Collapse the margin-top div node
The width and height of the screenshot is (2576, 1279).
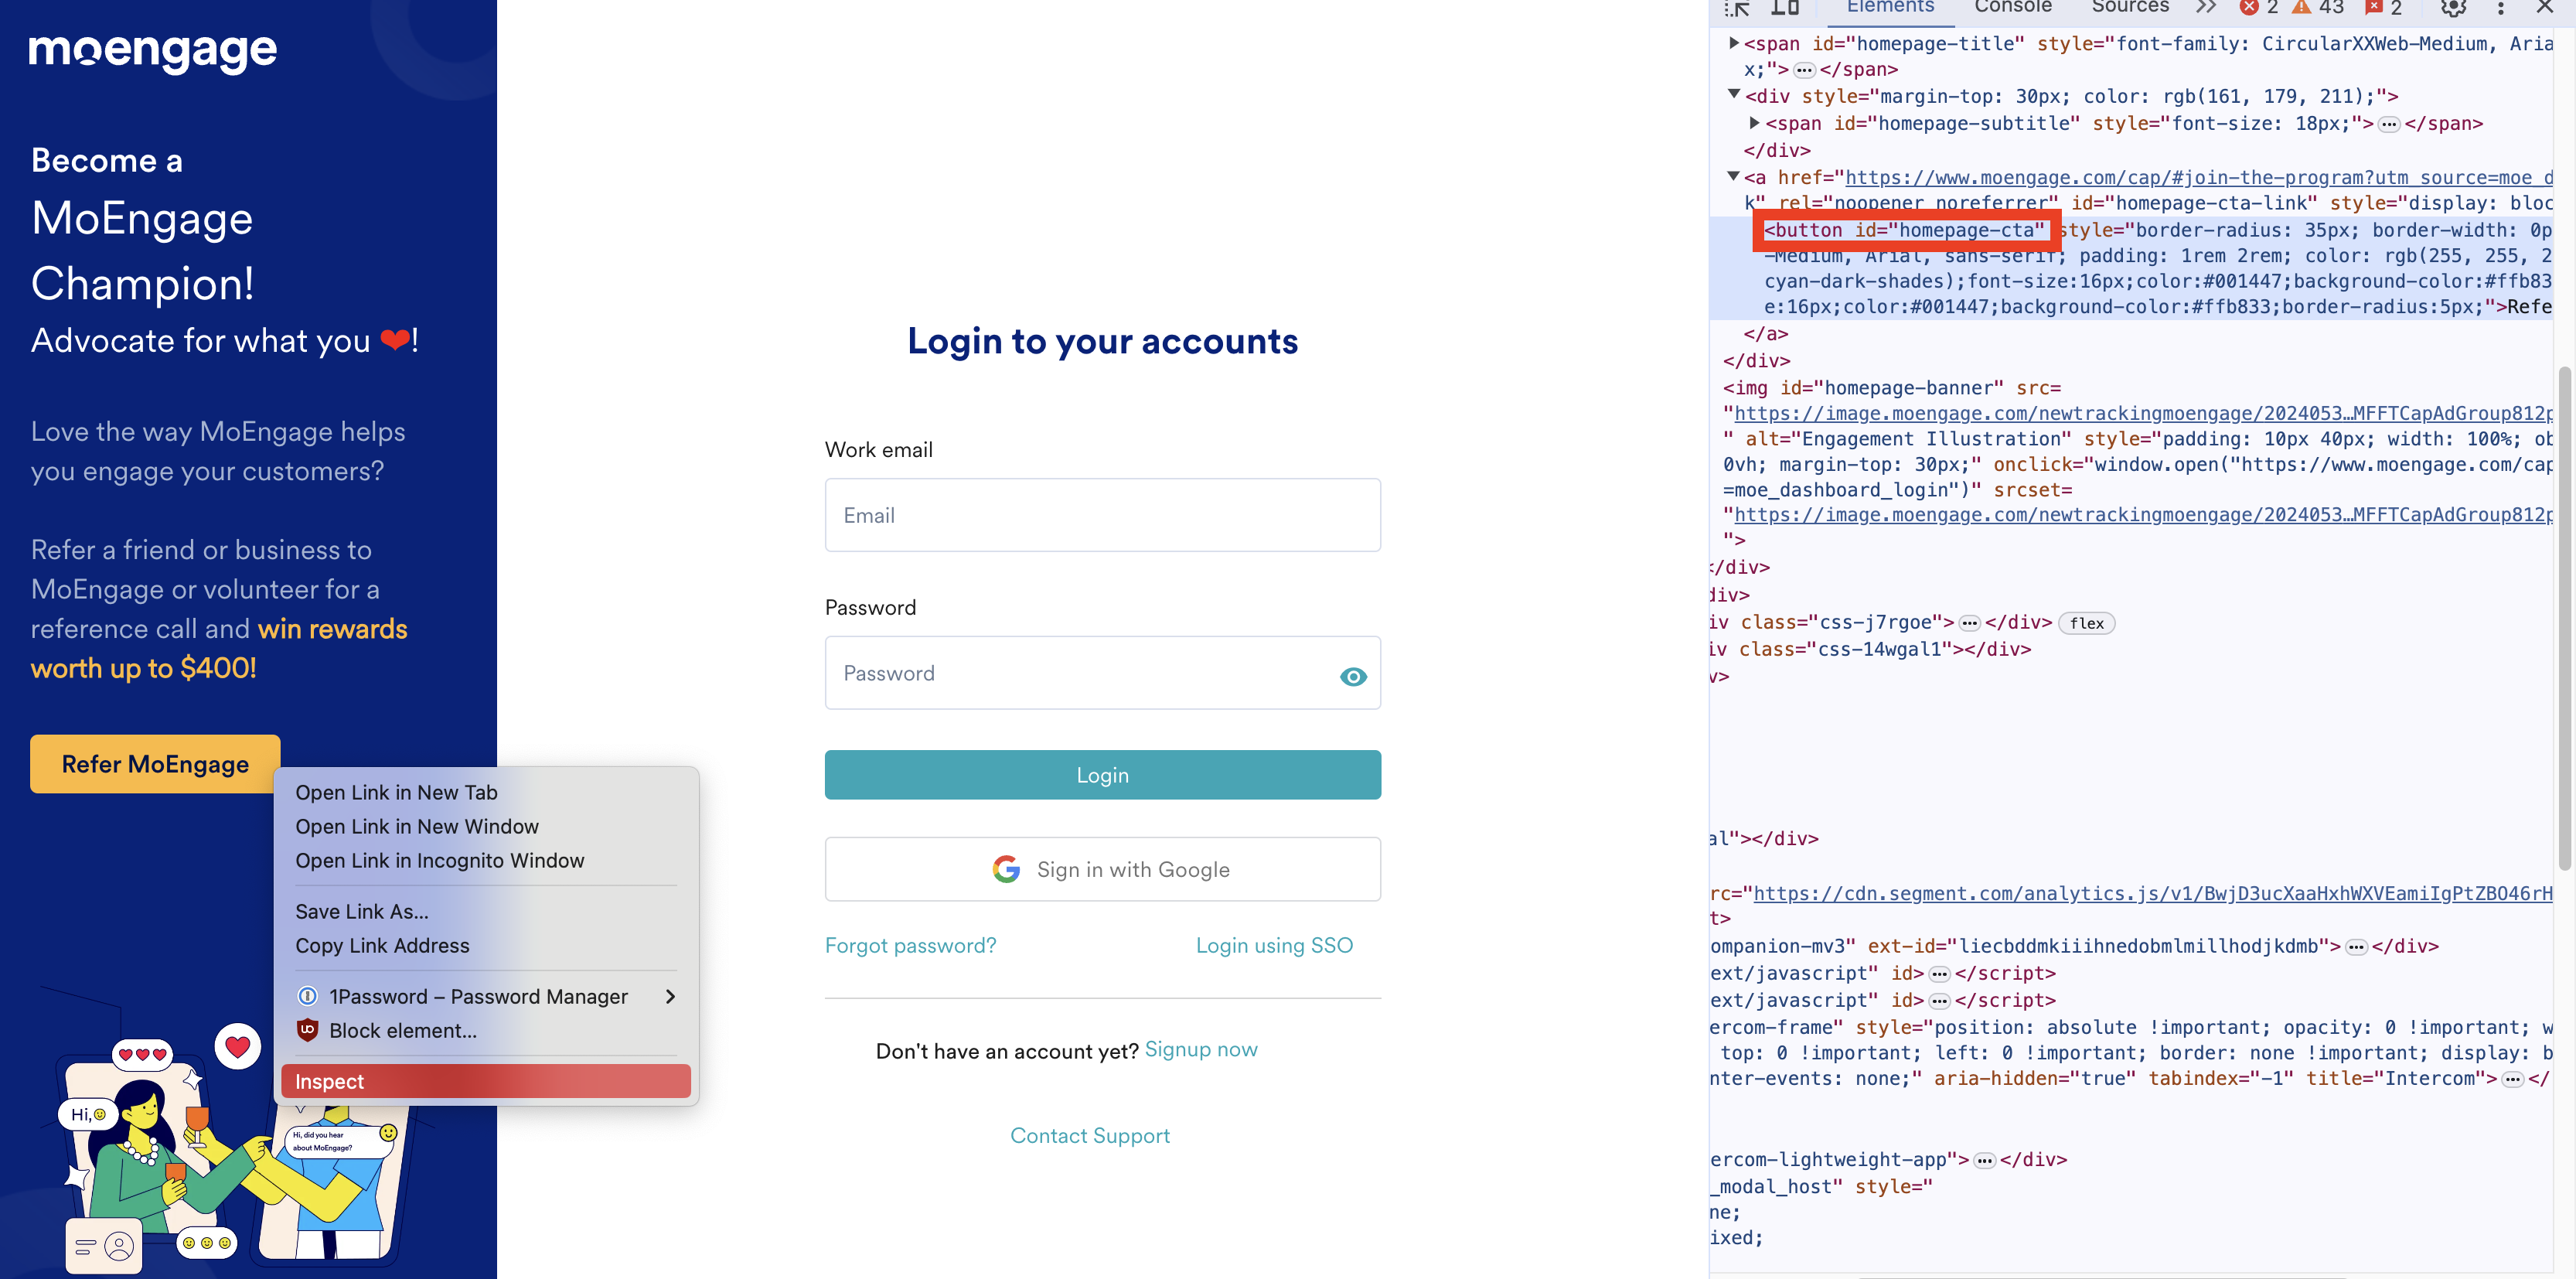1734,95
